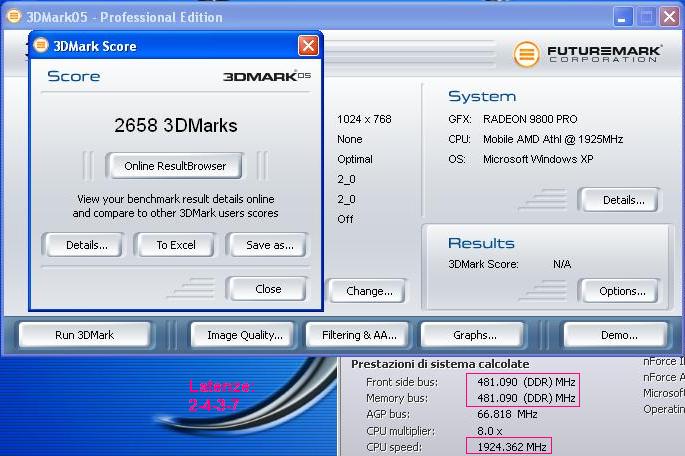This screenshot has width=685, height=456.
Task: Export the score with To Excel
Action: [x=176, y=245]
